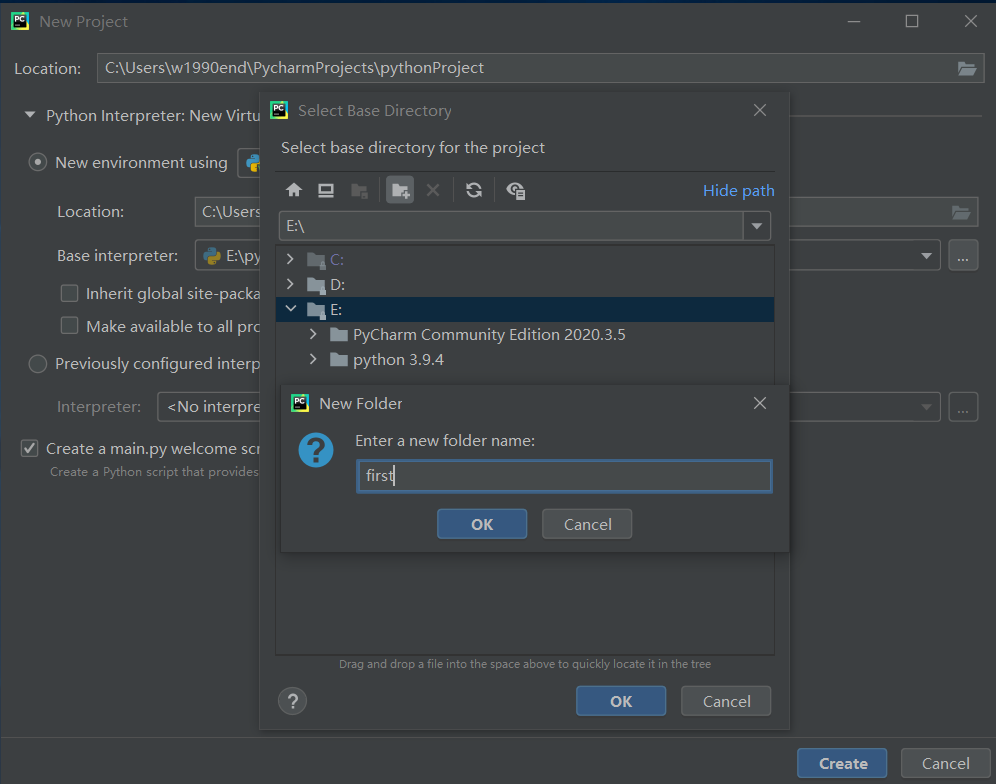Click the Hide path link
Viewport: 996px width, 784px height.
738,191
